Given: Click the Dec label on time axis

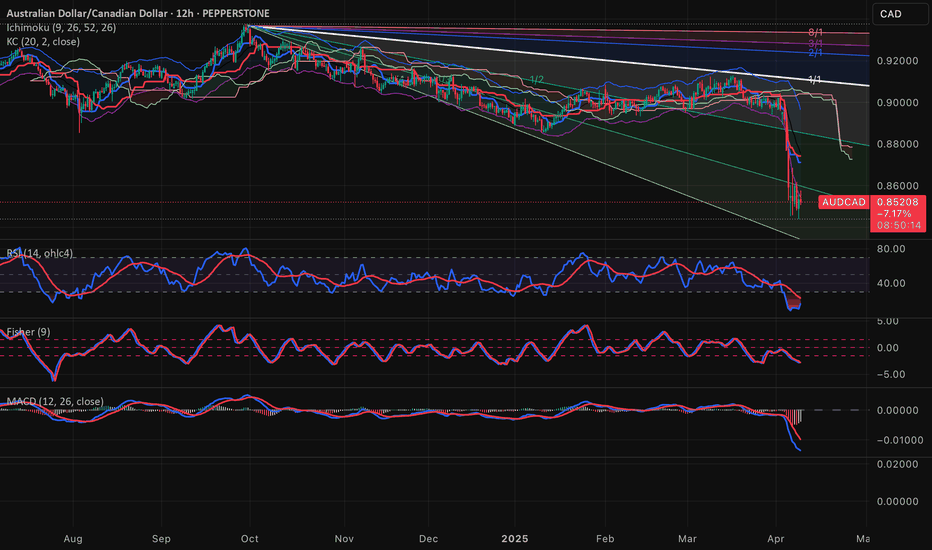Looking at the screenshot, I should coord(428,539).
